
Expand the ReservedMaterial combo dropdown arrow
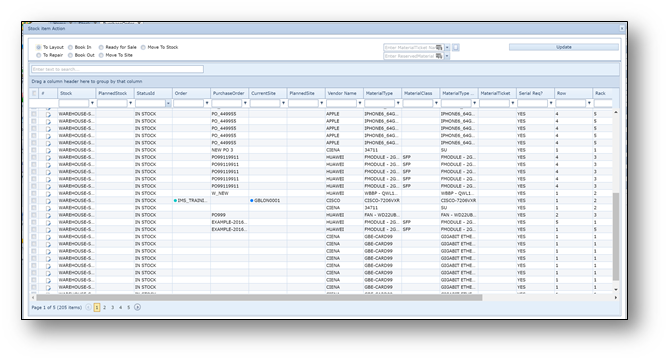click(447, 56)
